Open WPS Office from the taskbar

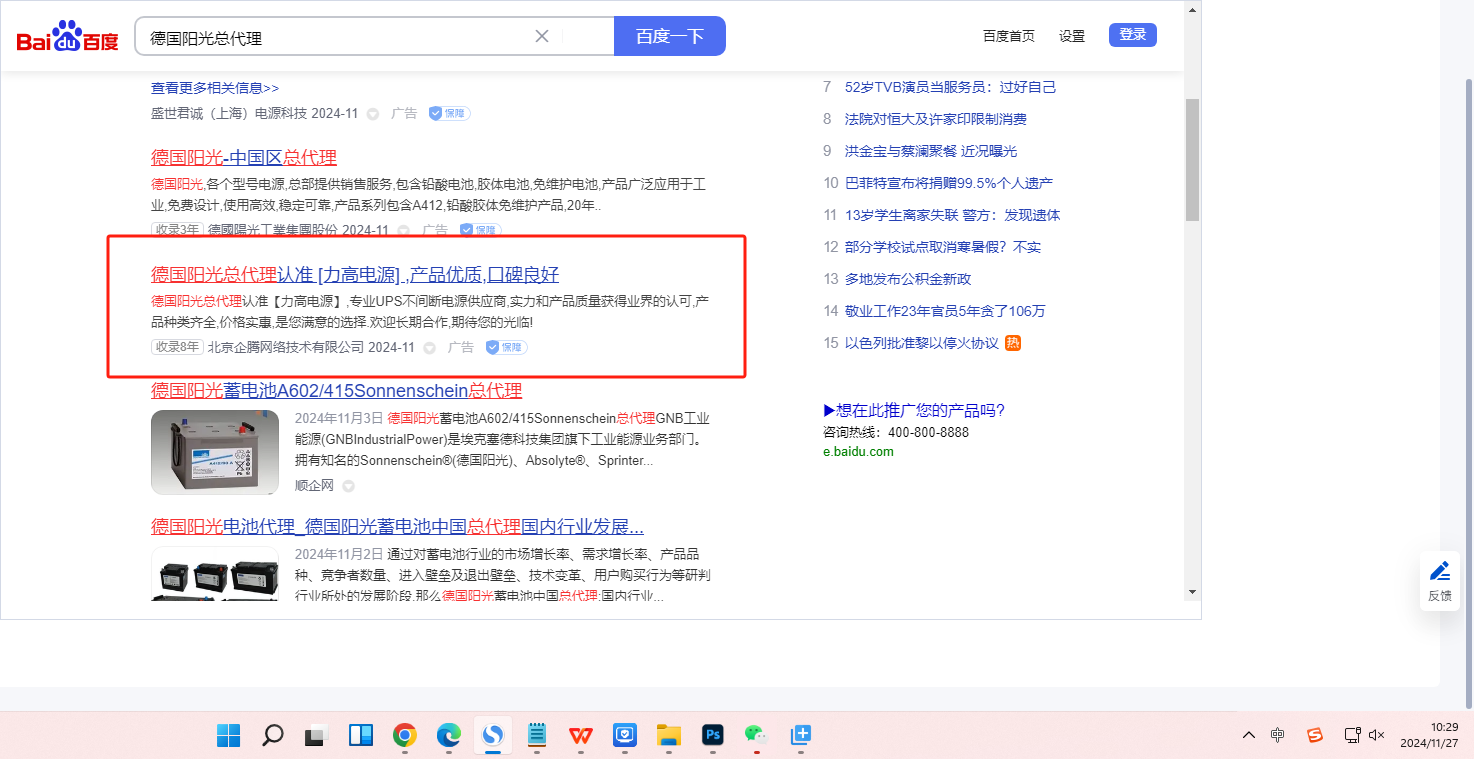coord(580,735)
